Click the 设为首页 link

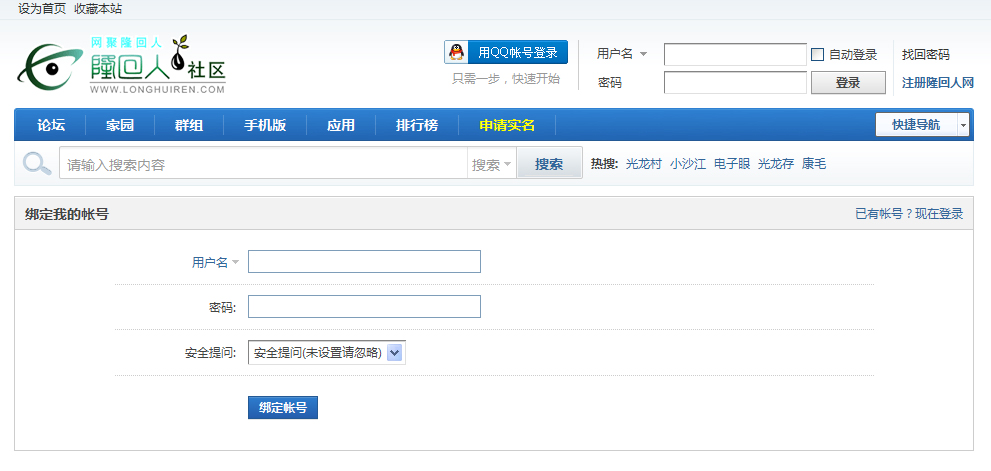(42, 9)
